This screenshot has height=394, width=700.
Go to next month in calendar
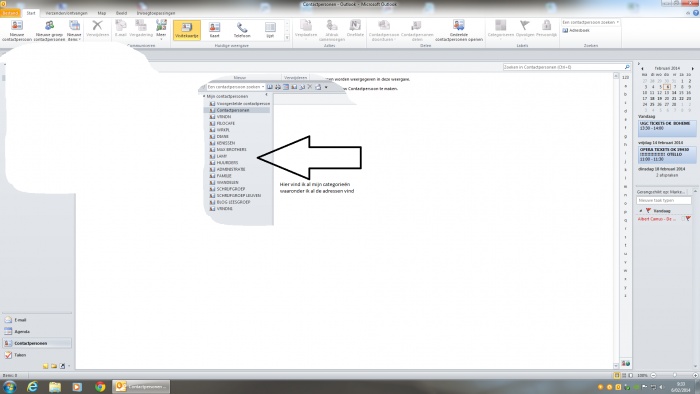click(x=692, y=68)
